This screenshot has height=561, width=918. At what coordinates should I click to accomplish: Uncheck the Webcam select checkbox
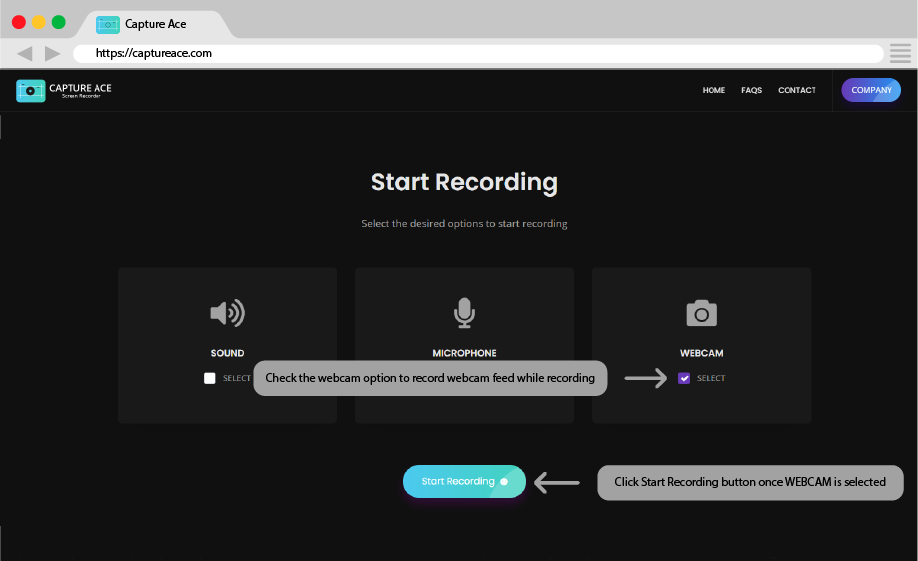point(684,378)
